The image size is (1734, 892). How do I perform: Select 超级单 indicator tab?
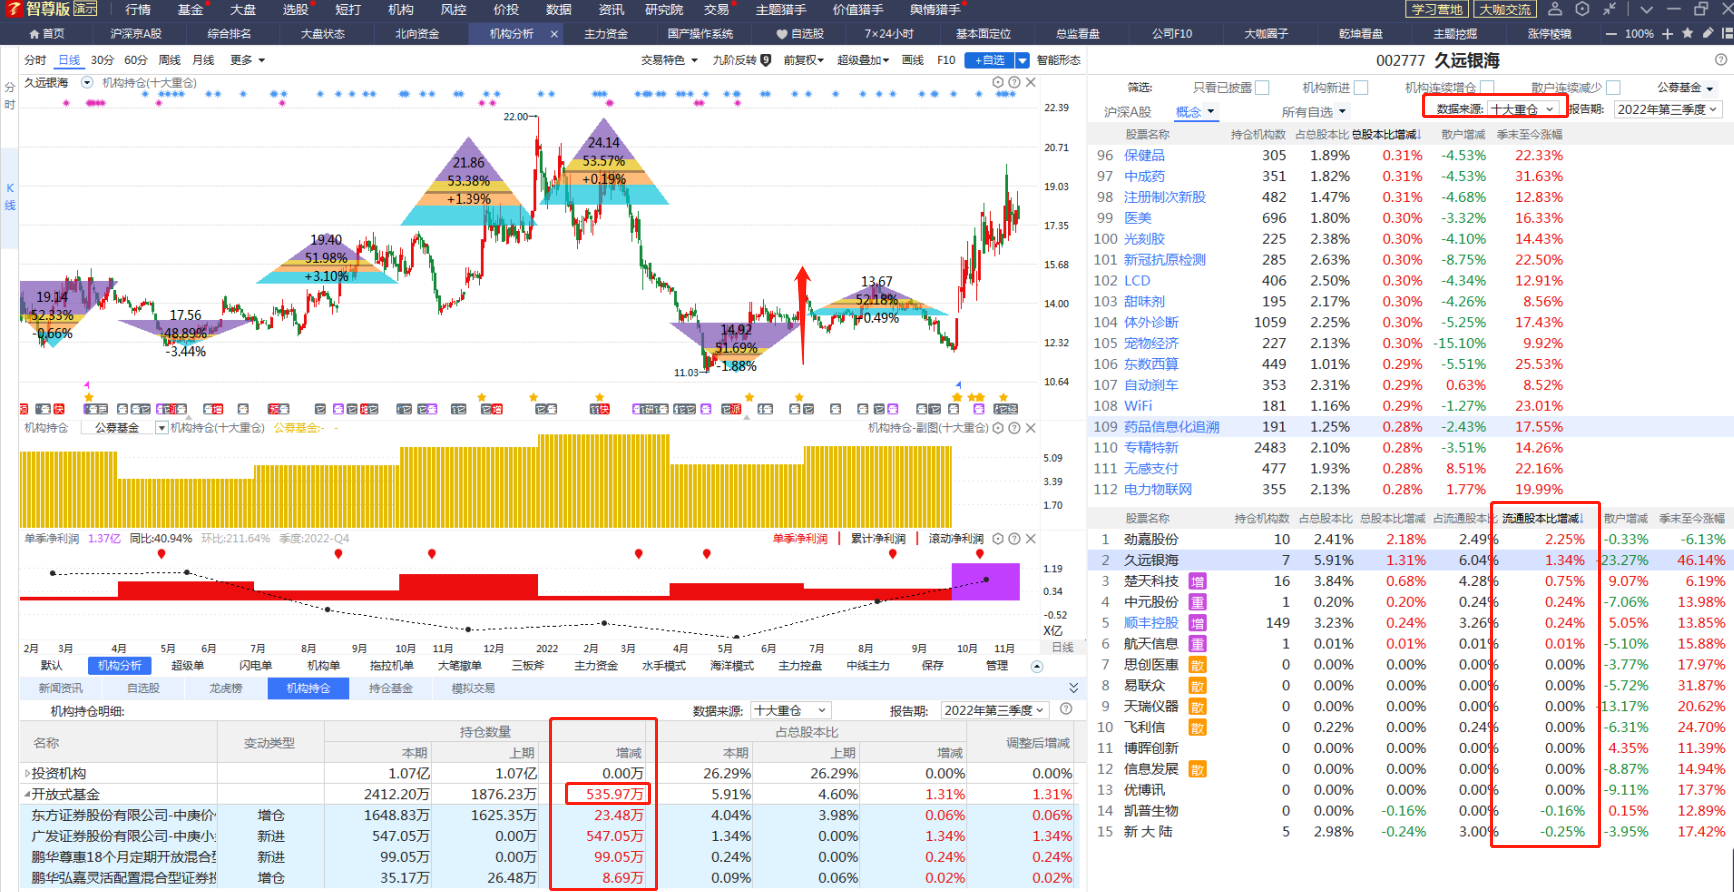(x=187, y=666)
